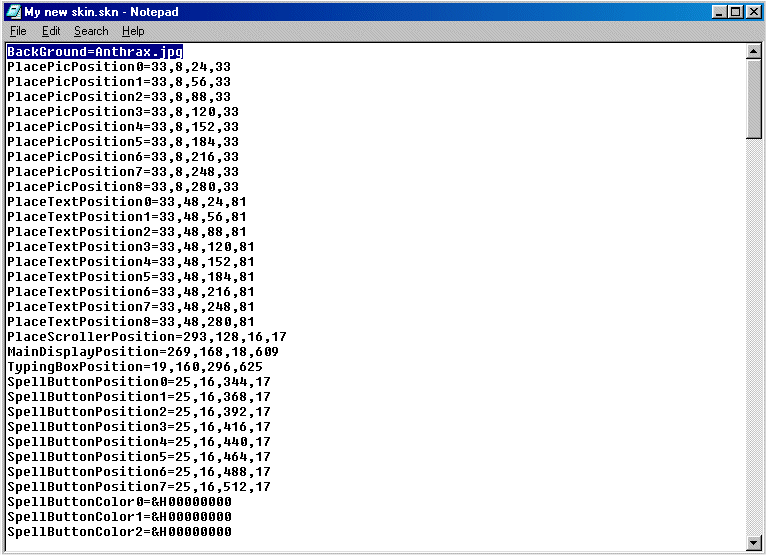Click the MainDisplayPosition line
This screenshot has height=555, width=766.
point(143,352)
